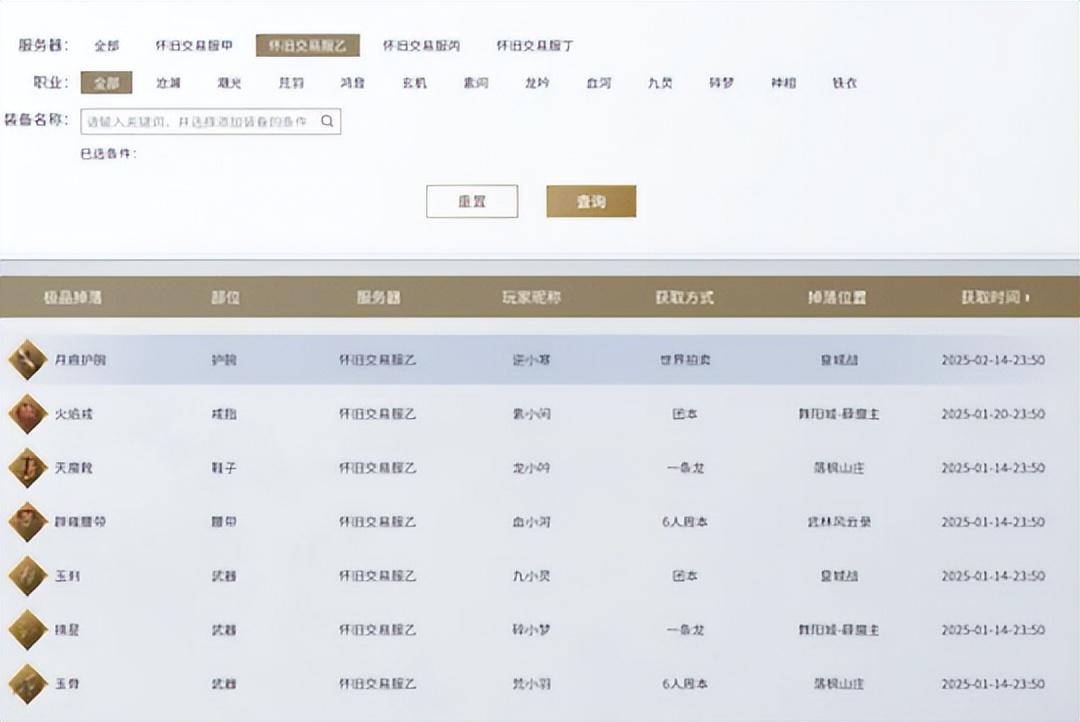Choose the 怀旧交易服甲 server filter
The width and height of the screenshot is (1080, 722).
194,46
